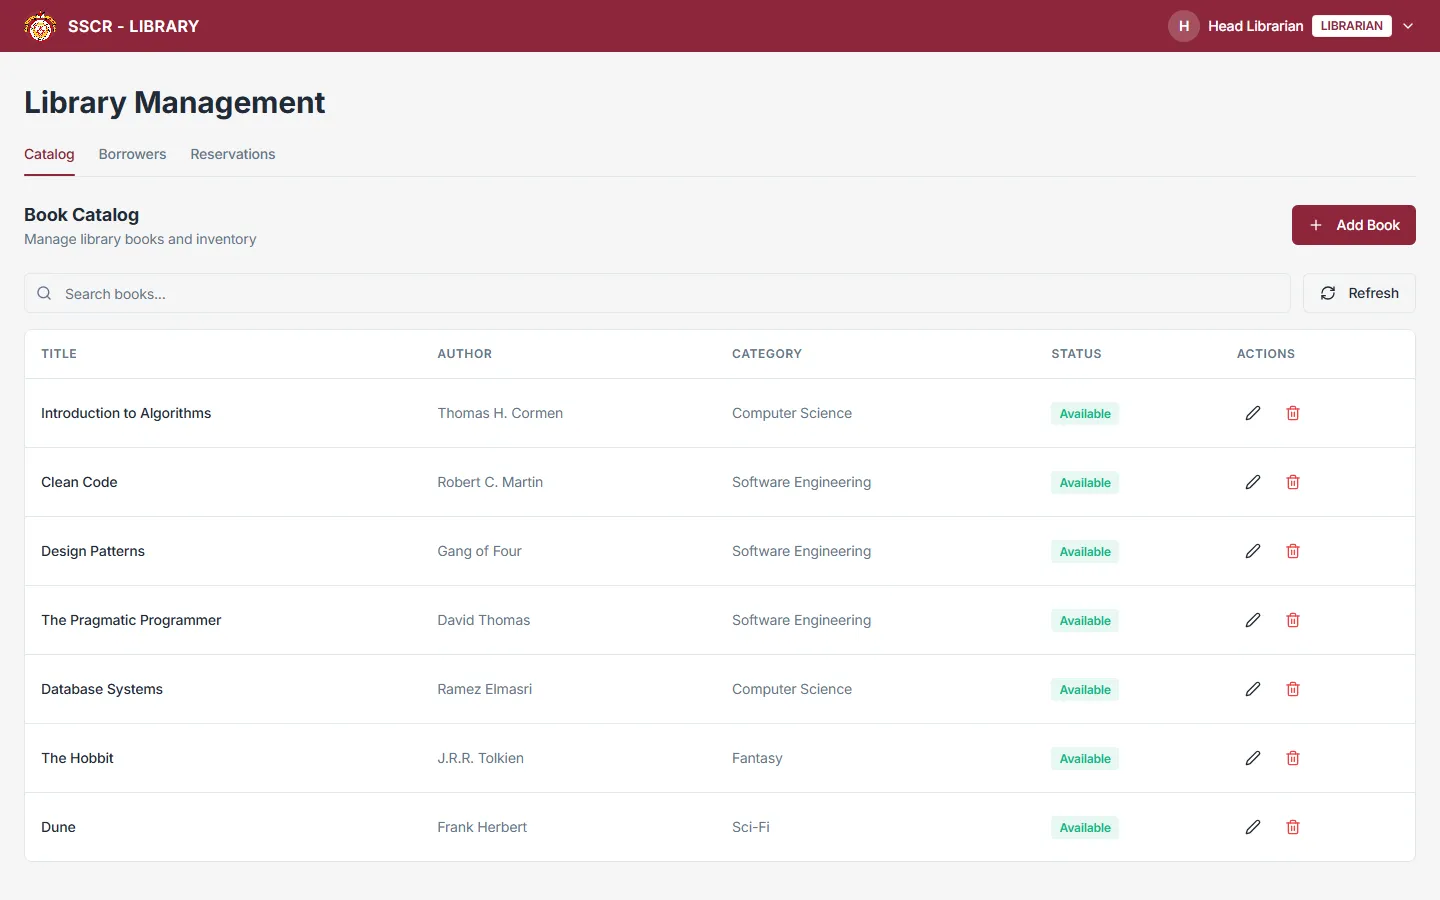Image resolution: width=1440 pixels, height=900 pixels.
Task: Click author Gang of Four
Action: [479, 551]
